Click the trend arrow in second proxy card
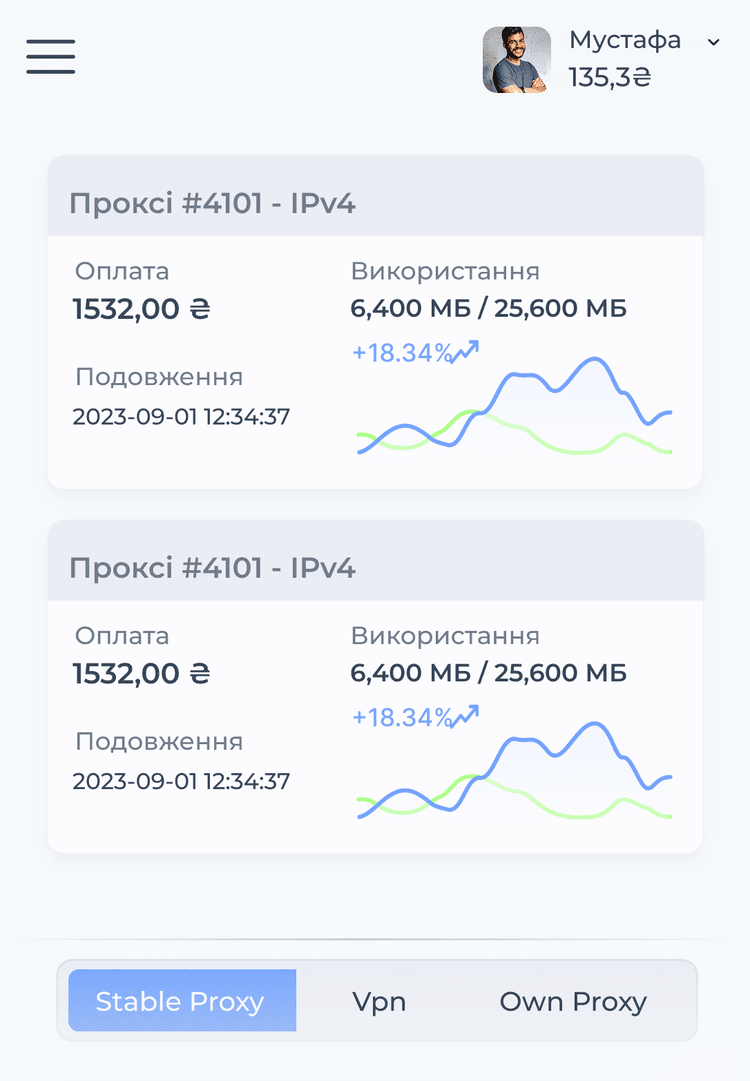This screenshot has width=750, height=1081. coord(466,714)
